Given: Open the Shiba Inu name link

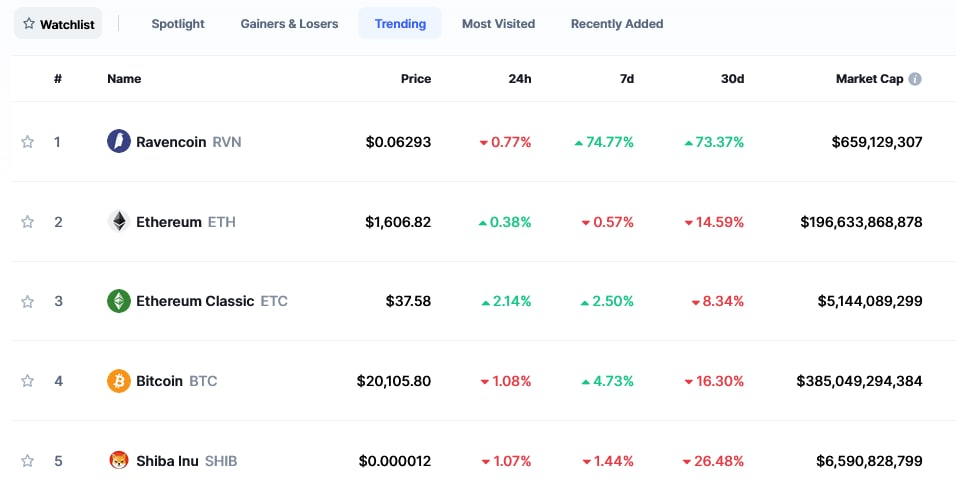Looking at the screenshot, I should (167, 461).
